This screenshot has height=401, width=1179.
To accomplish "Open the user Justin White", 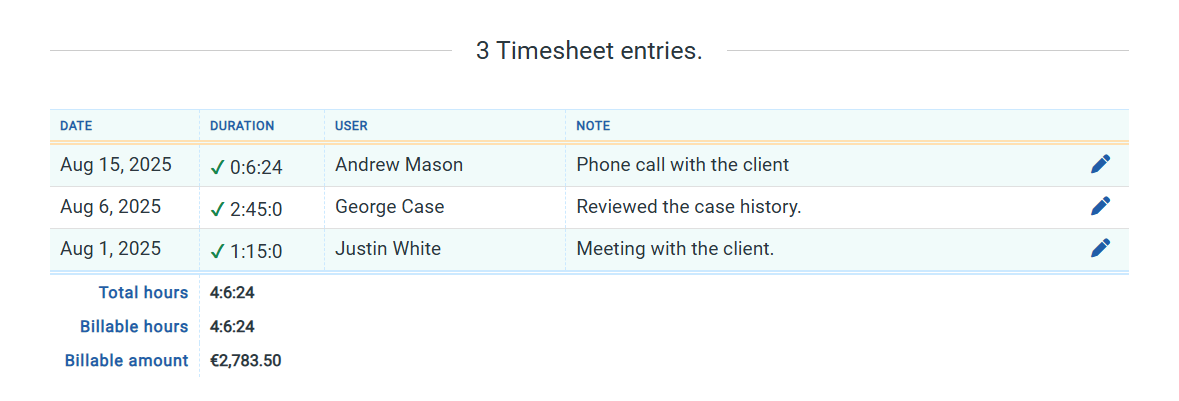I will [x=388, y=248].
